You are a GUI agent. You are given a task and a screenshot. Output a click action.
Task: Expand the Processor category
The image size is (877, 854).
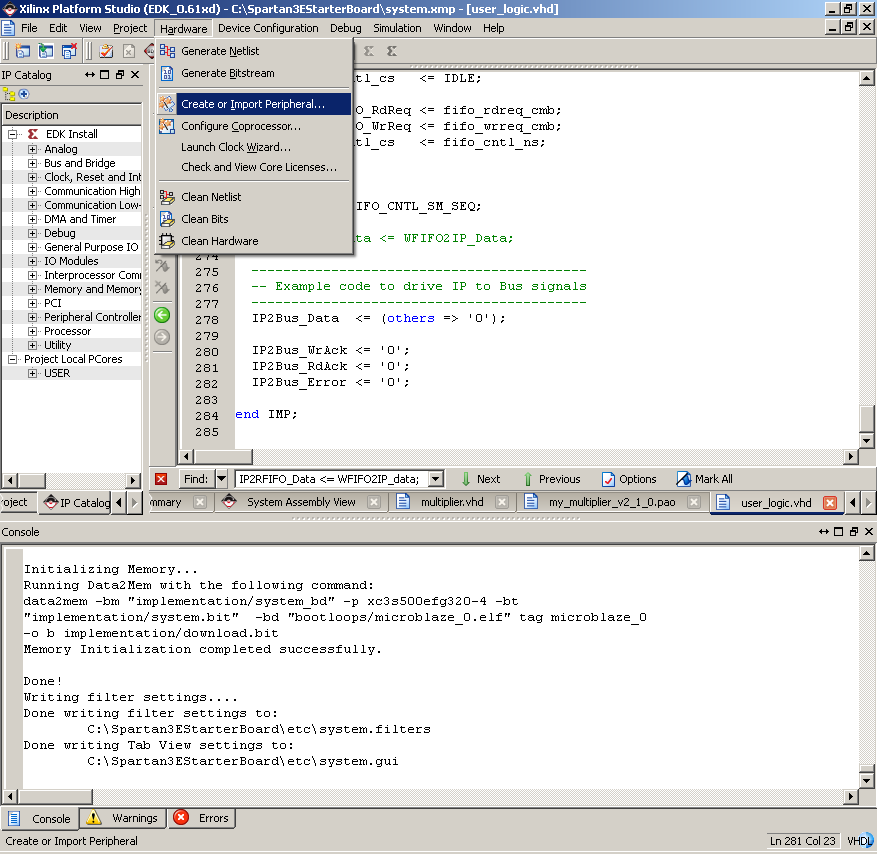(x=32, y=331)
